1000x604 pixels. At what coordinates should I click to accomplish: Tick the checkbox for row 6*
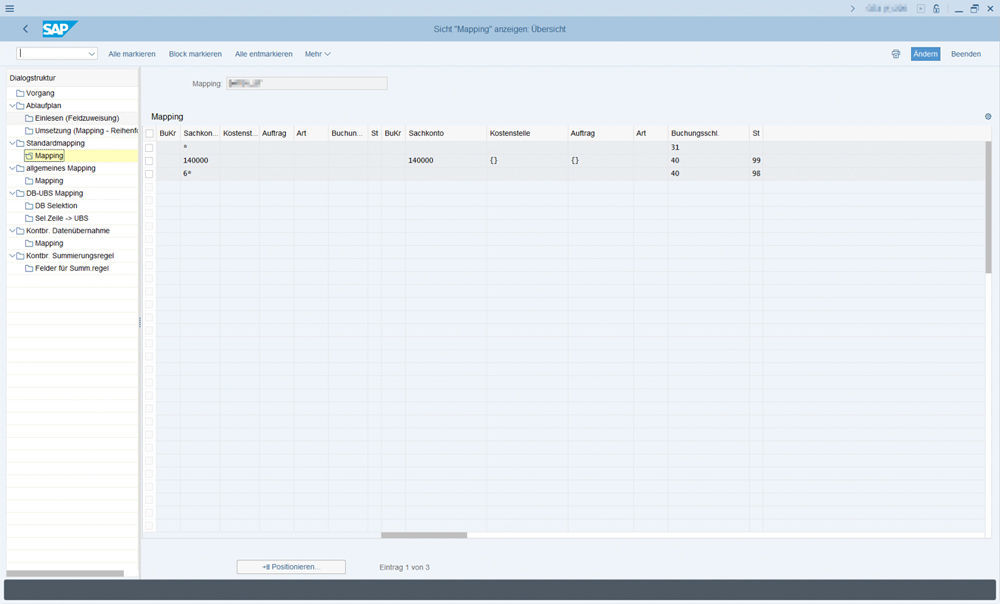[149, 174]
